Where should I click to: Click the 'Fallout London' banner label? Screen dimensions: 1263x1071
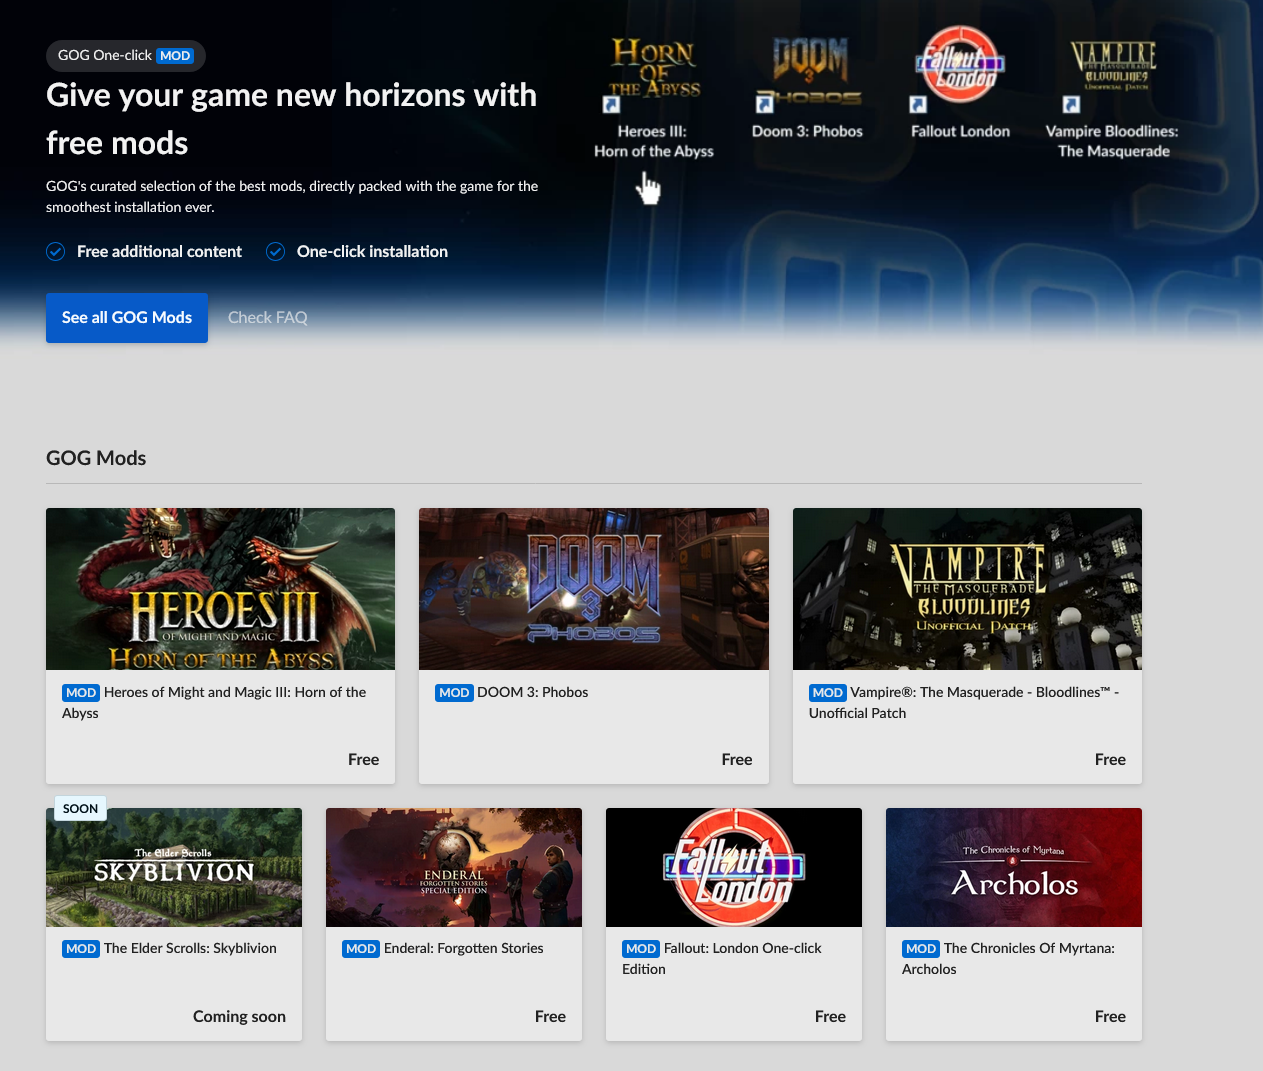[960, 131]
